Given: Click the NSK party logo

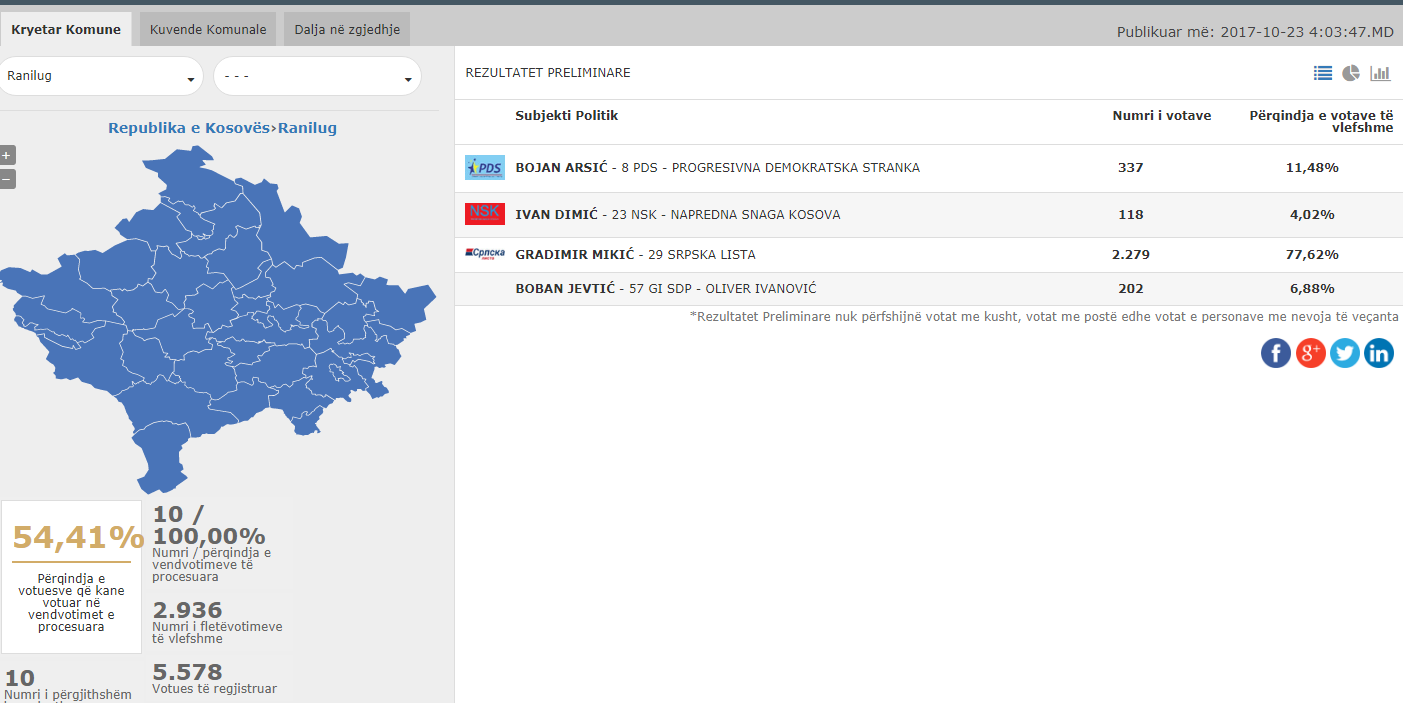Looking at the screenshot, I should coord(485,214).
